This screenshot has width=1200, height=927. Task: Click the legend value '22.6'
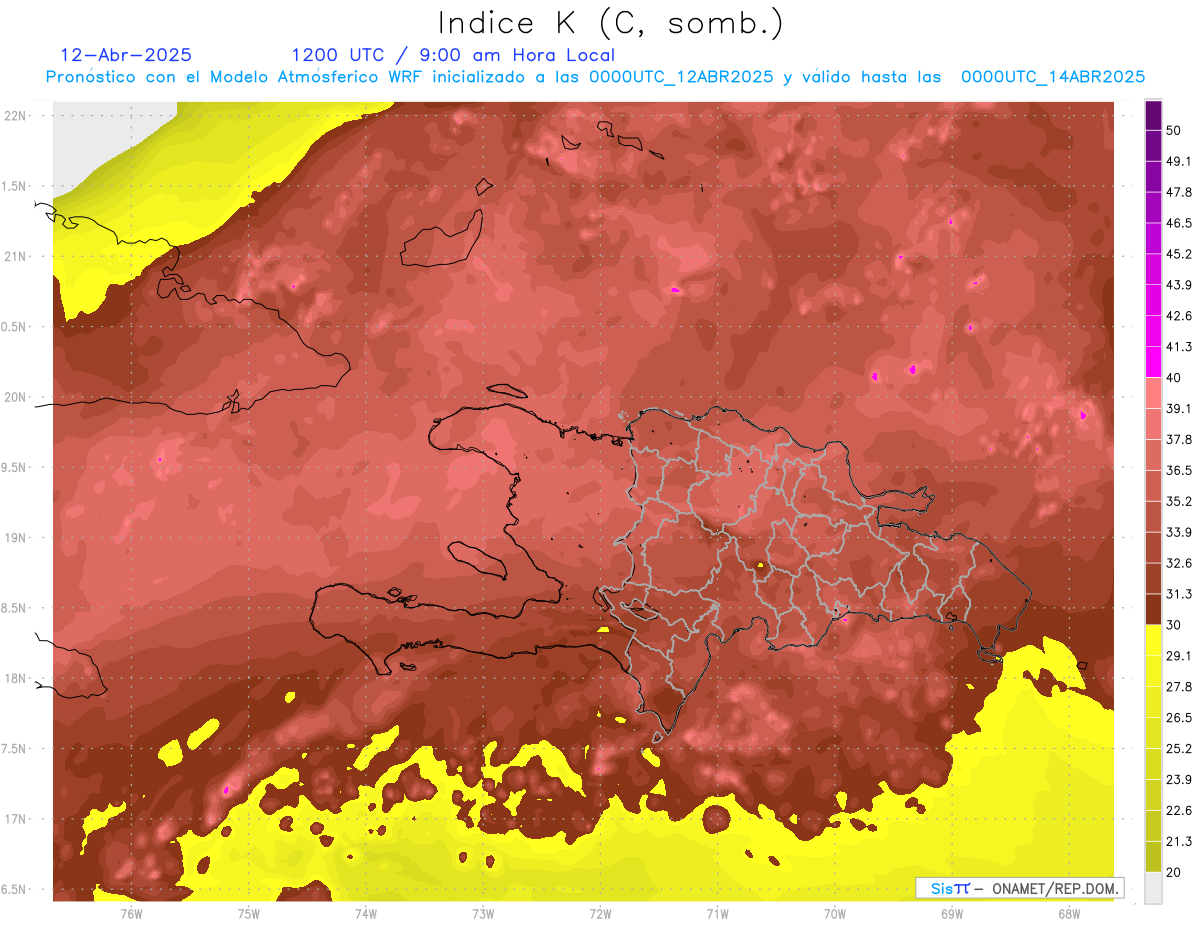(1178, 811)
